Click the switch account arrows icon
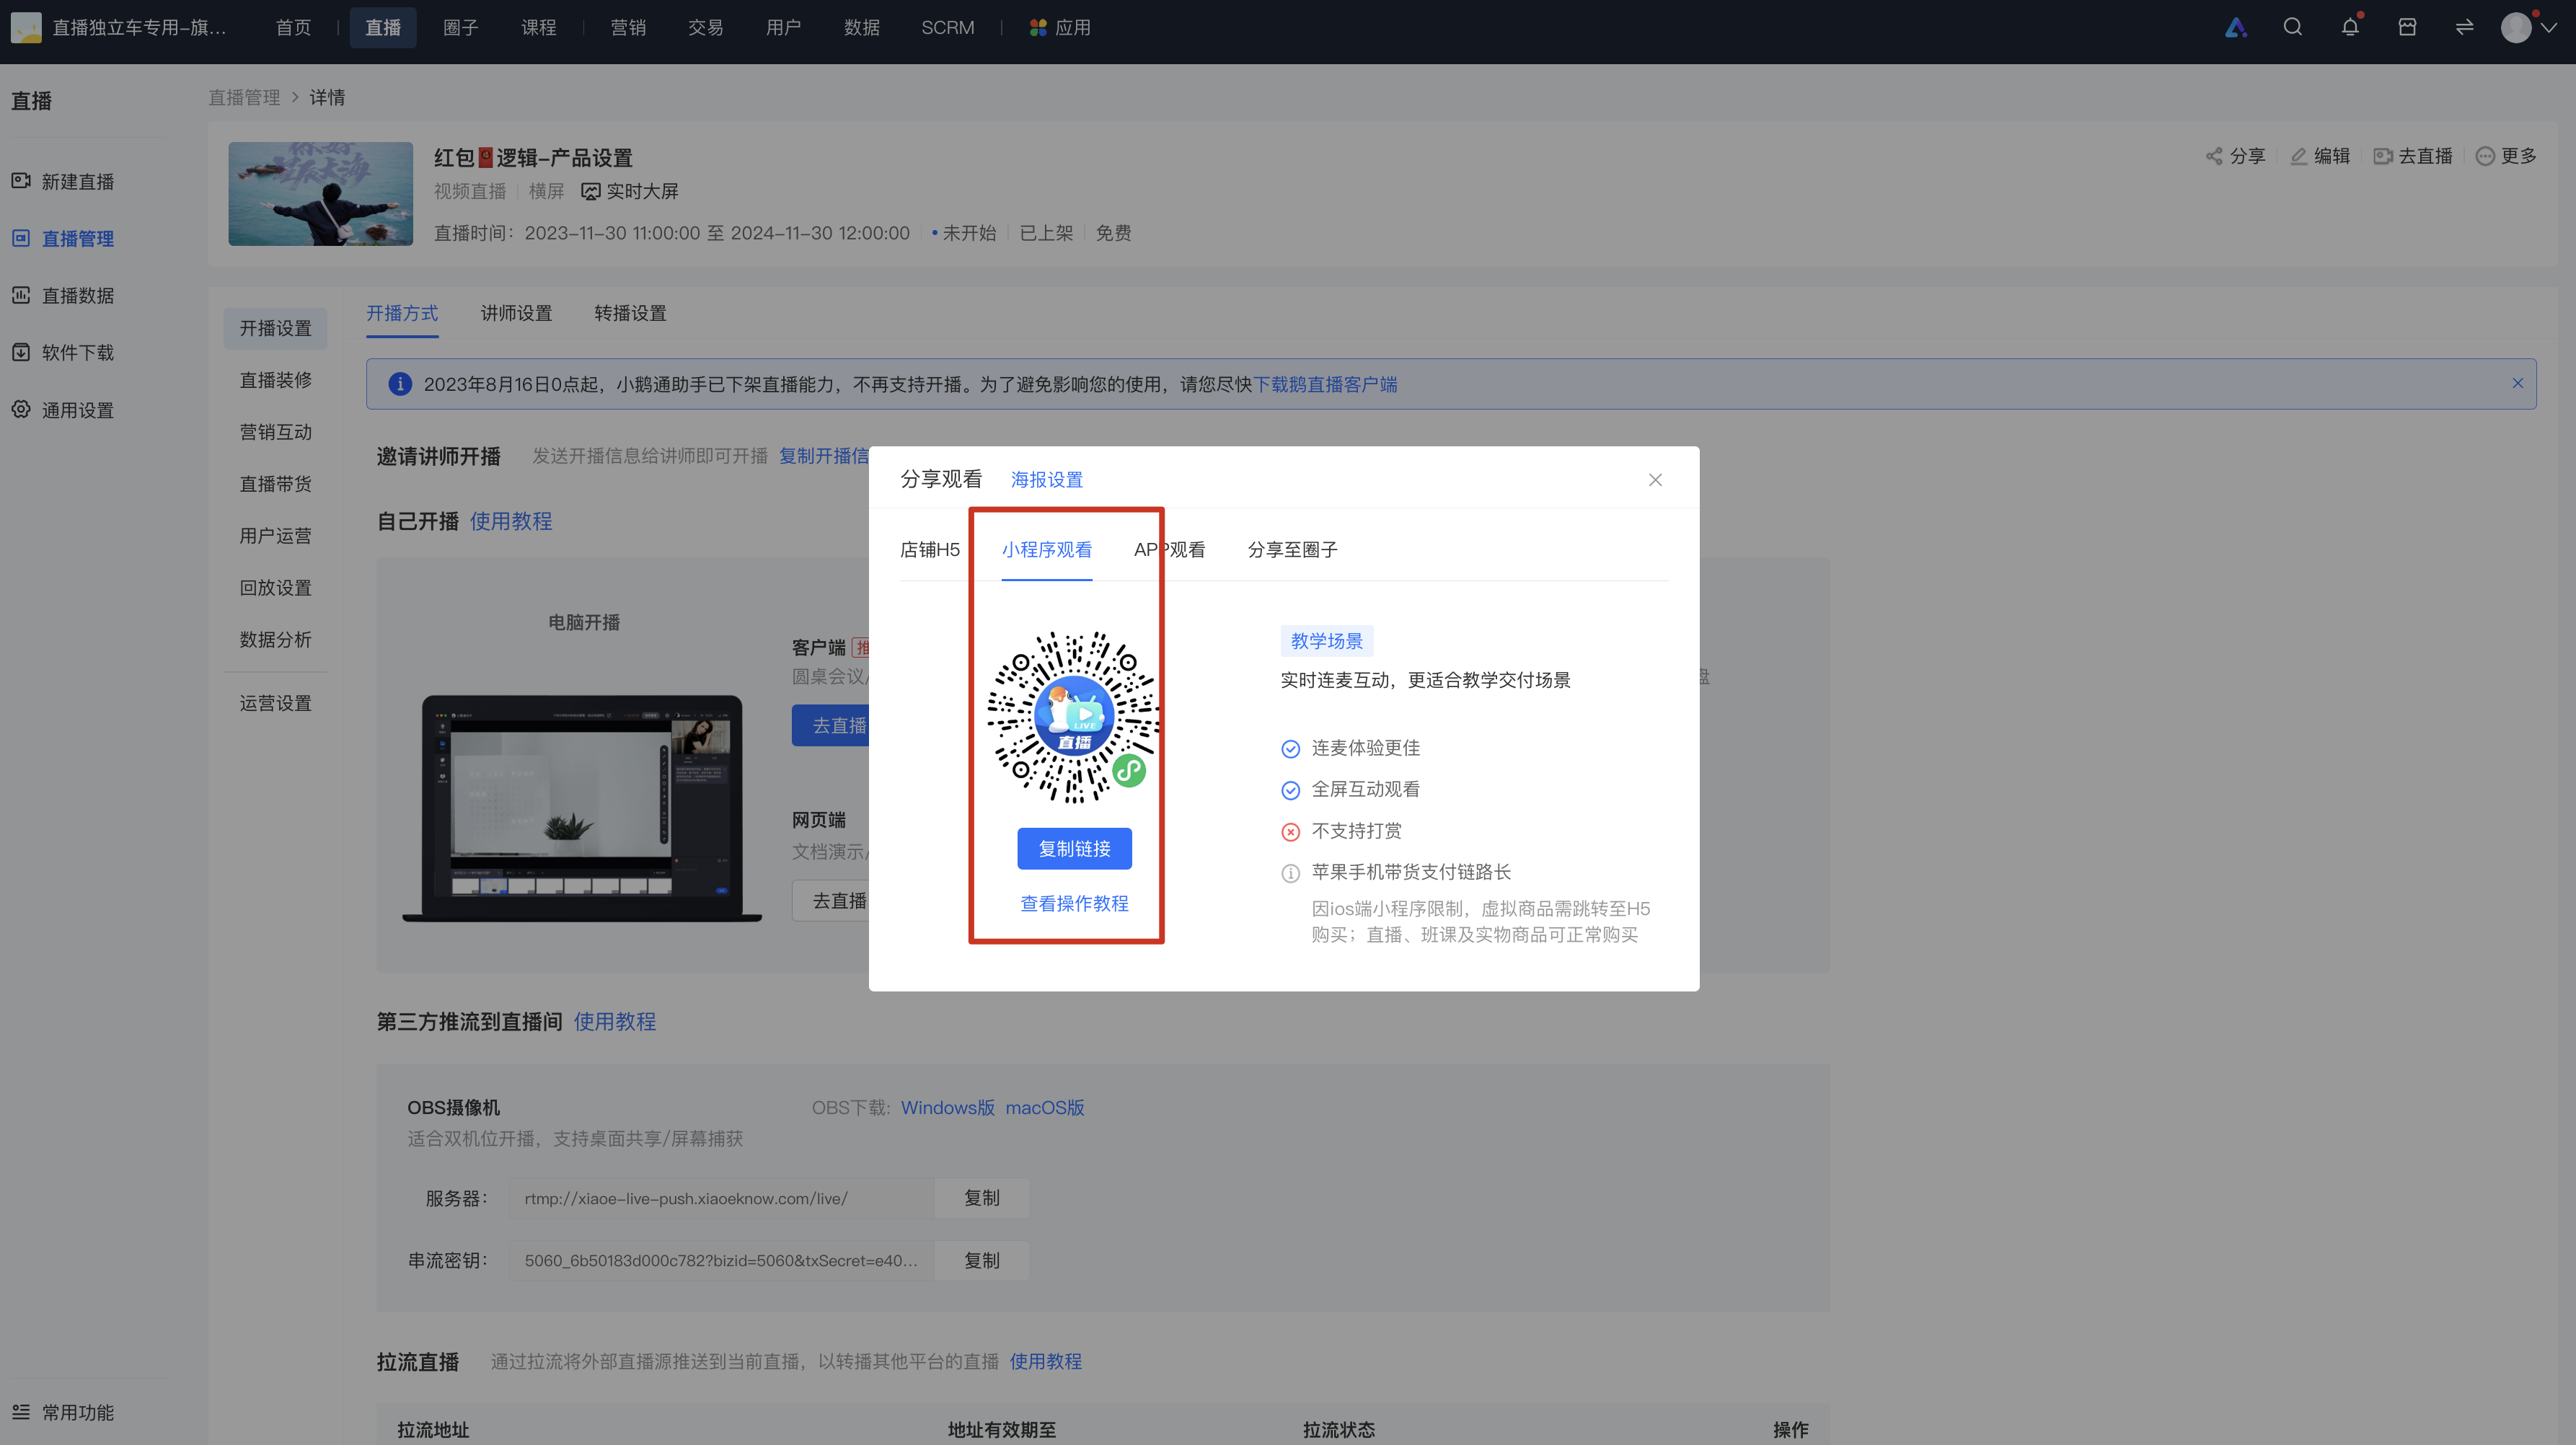The height and width of the screenshot is (1445, 2576). click(2464, 27)
